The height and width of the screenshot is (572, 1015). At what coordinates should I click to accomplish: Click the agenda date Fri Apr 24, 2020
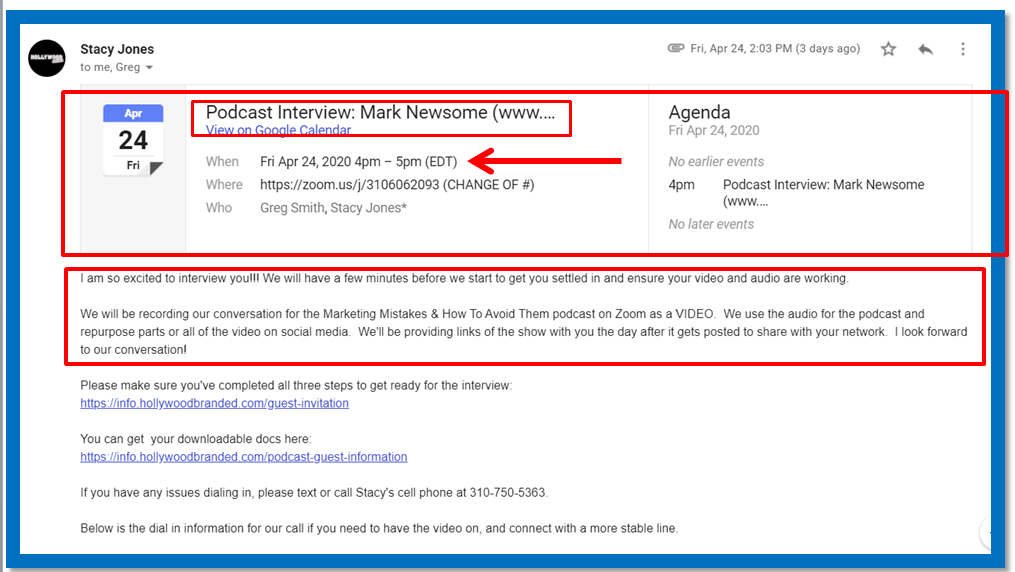713,131
